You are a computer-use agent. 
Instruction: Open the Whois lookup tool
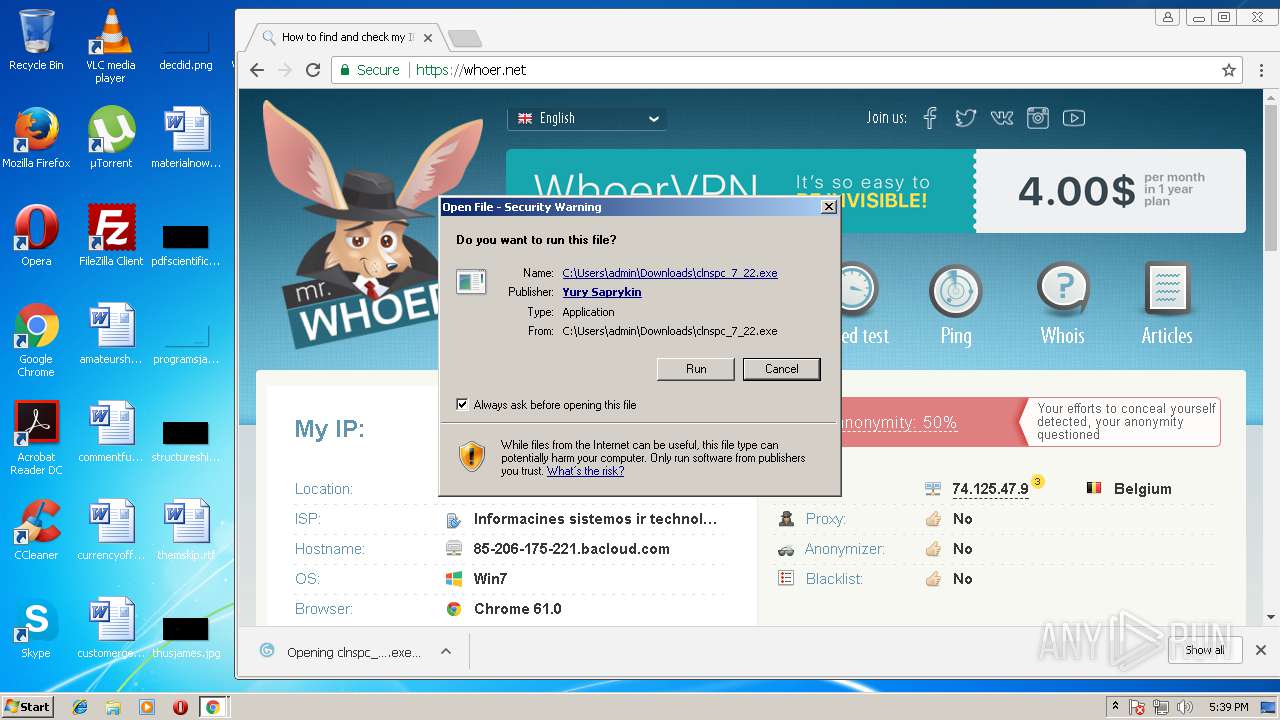[1062, 305]
